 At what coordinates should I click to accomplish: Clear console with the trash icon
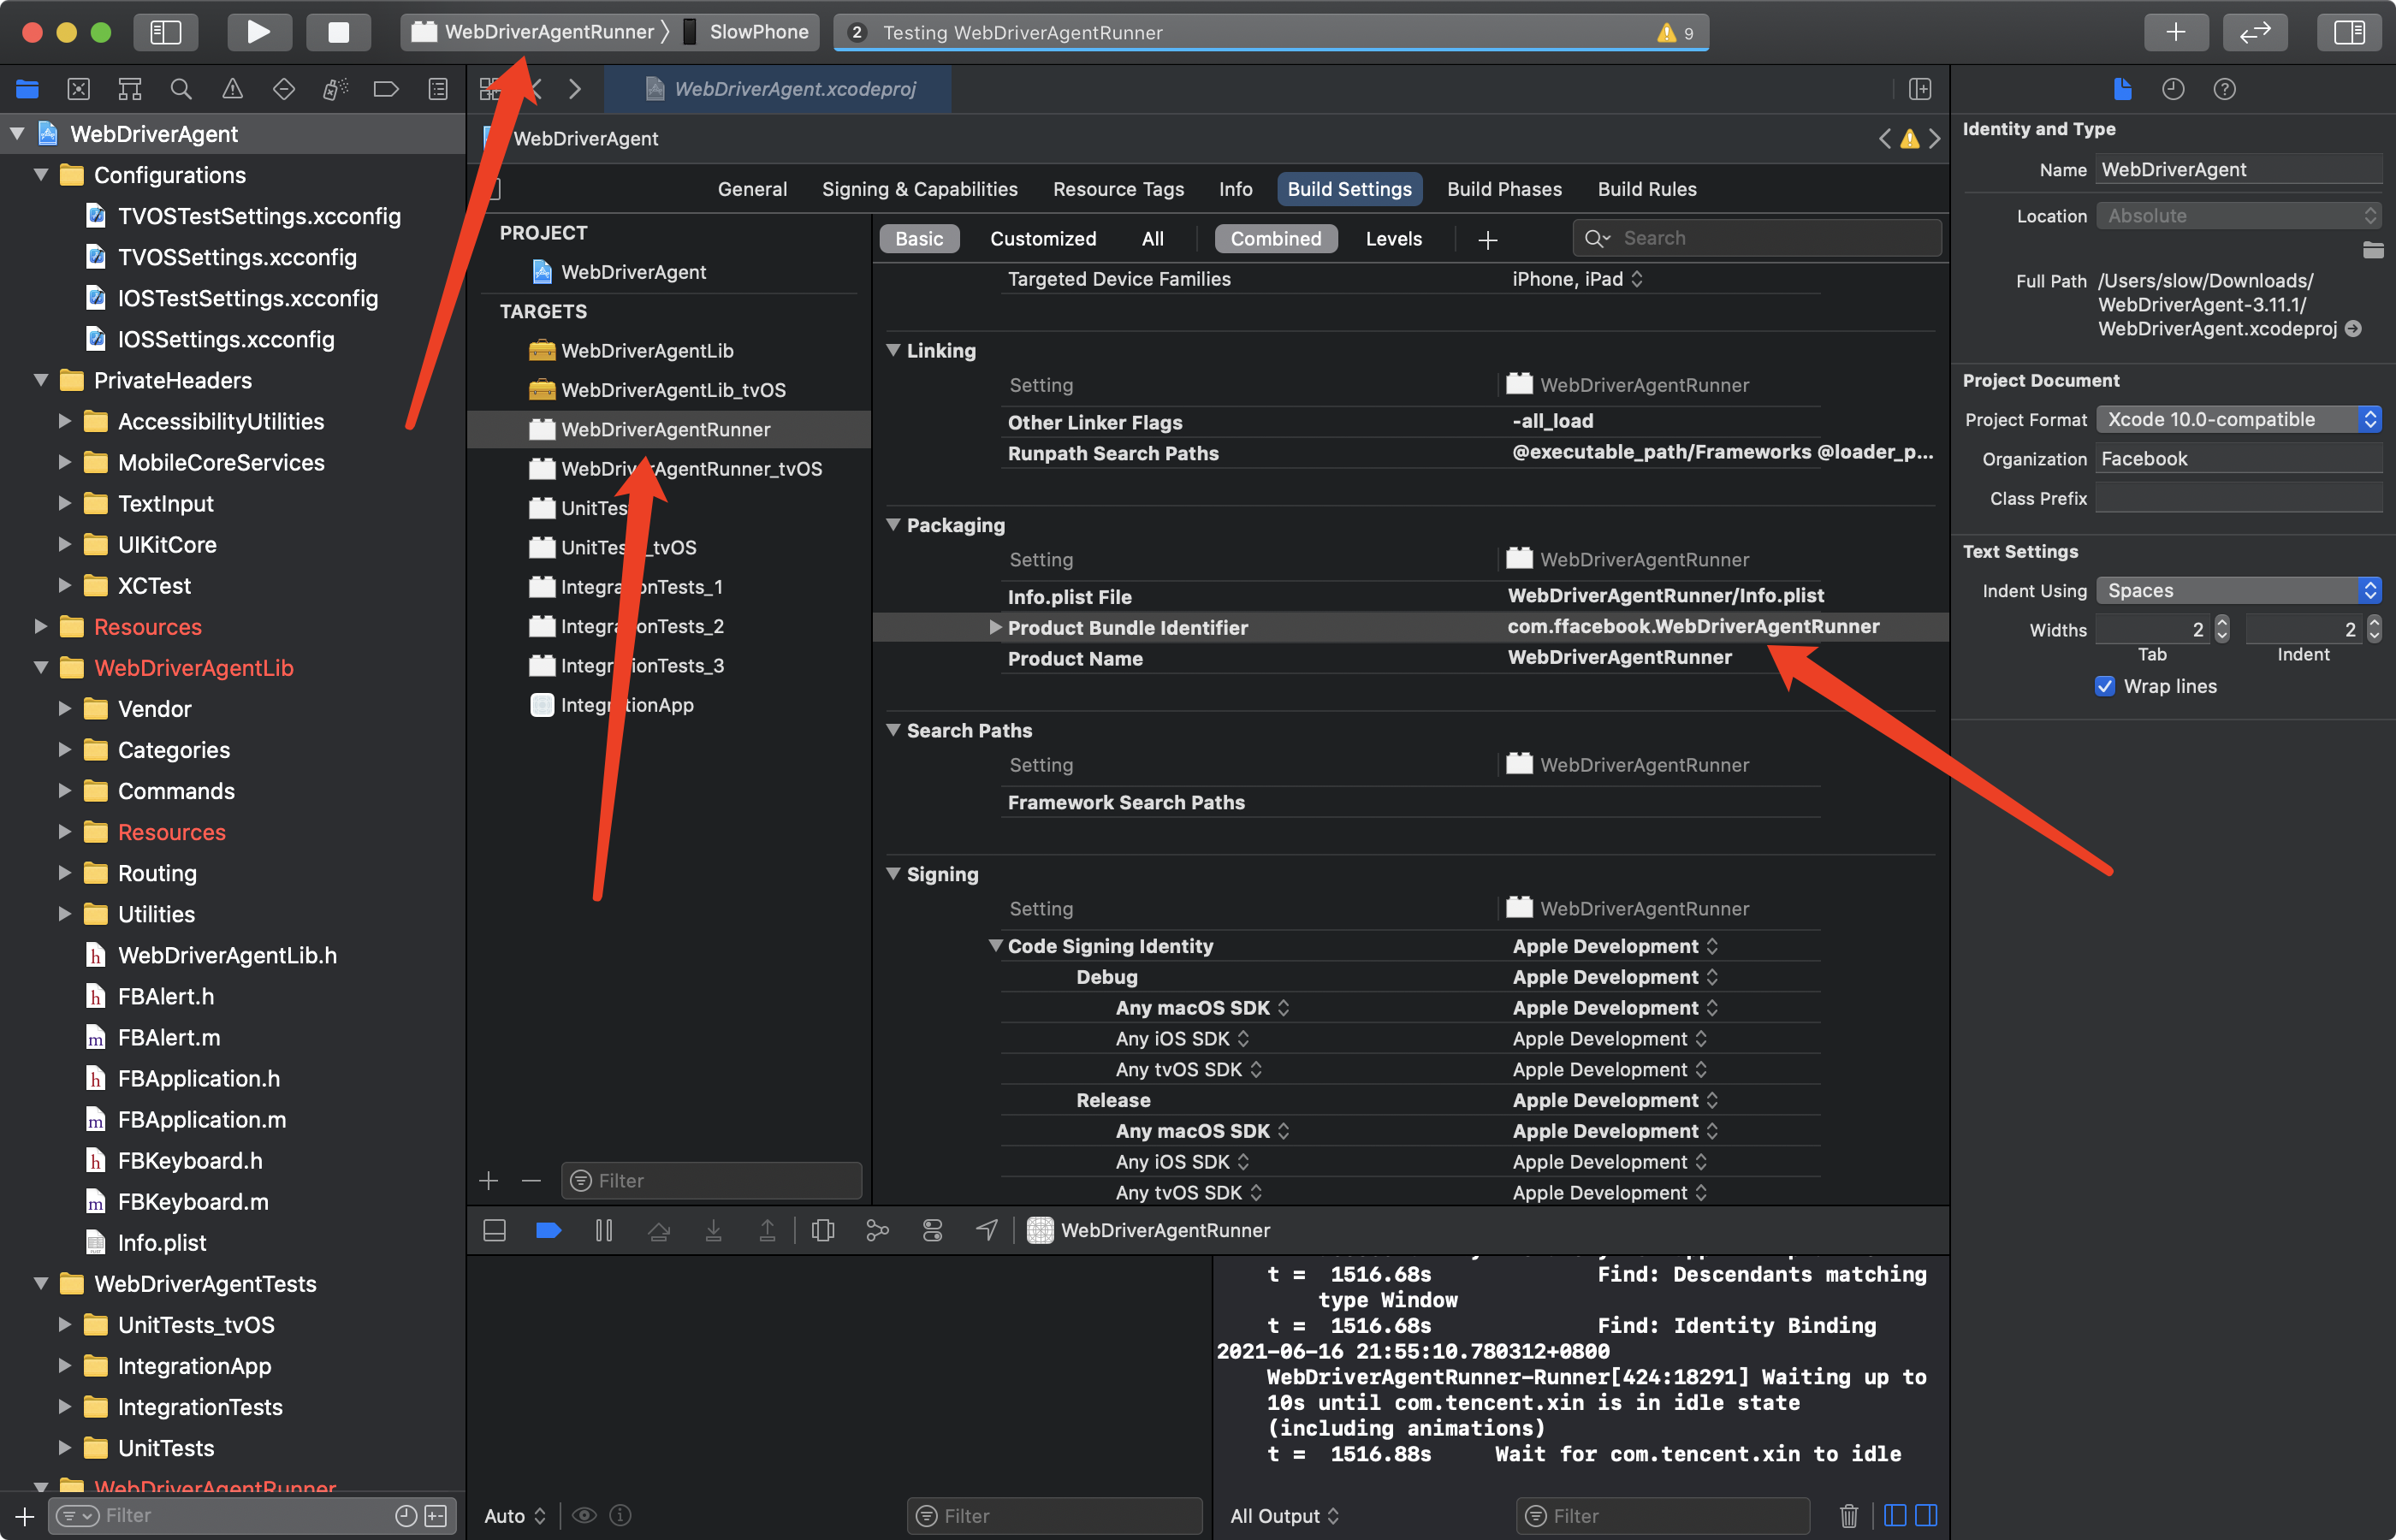[x=1848, y=1515]
